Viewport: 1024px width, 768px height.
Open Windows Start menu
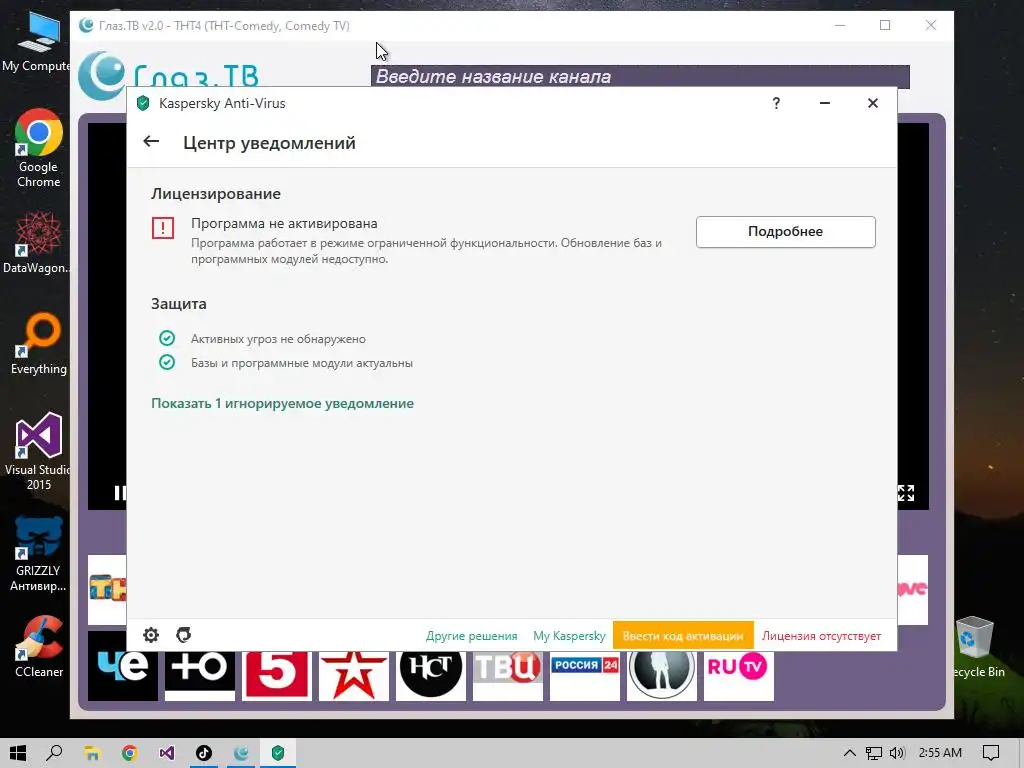pos(18,753)
